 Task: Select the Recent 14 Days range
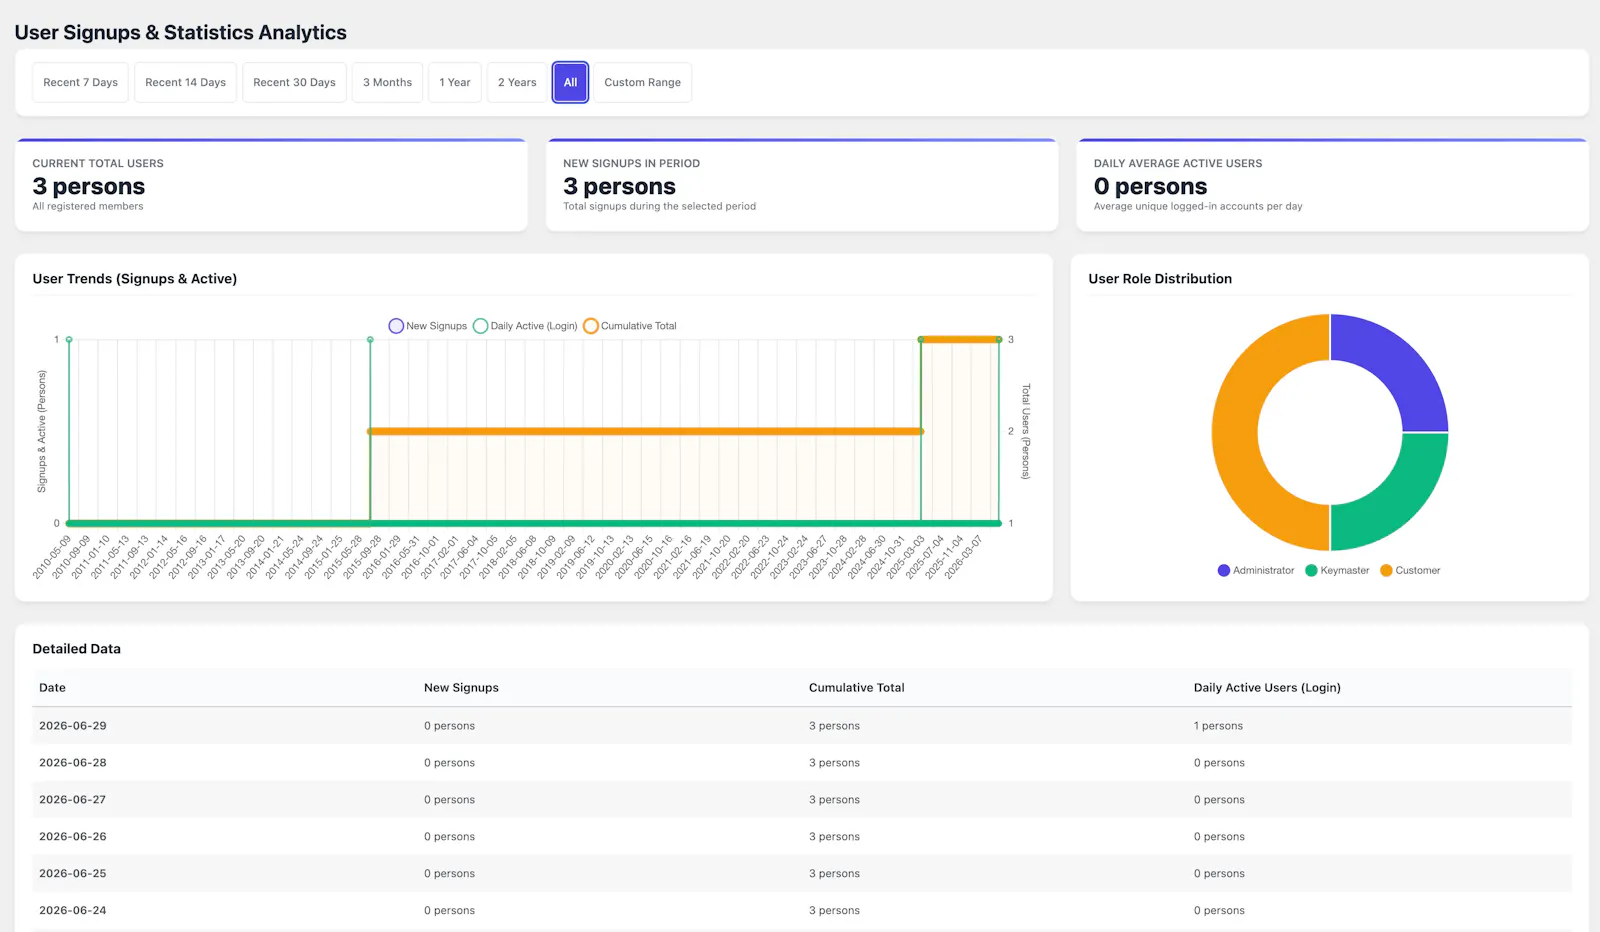pos(185,82)
